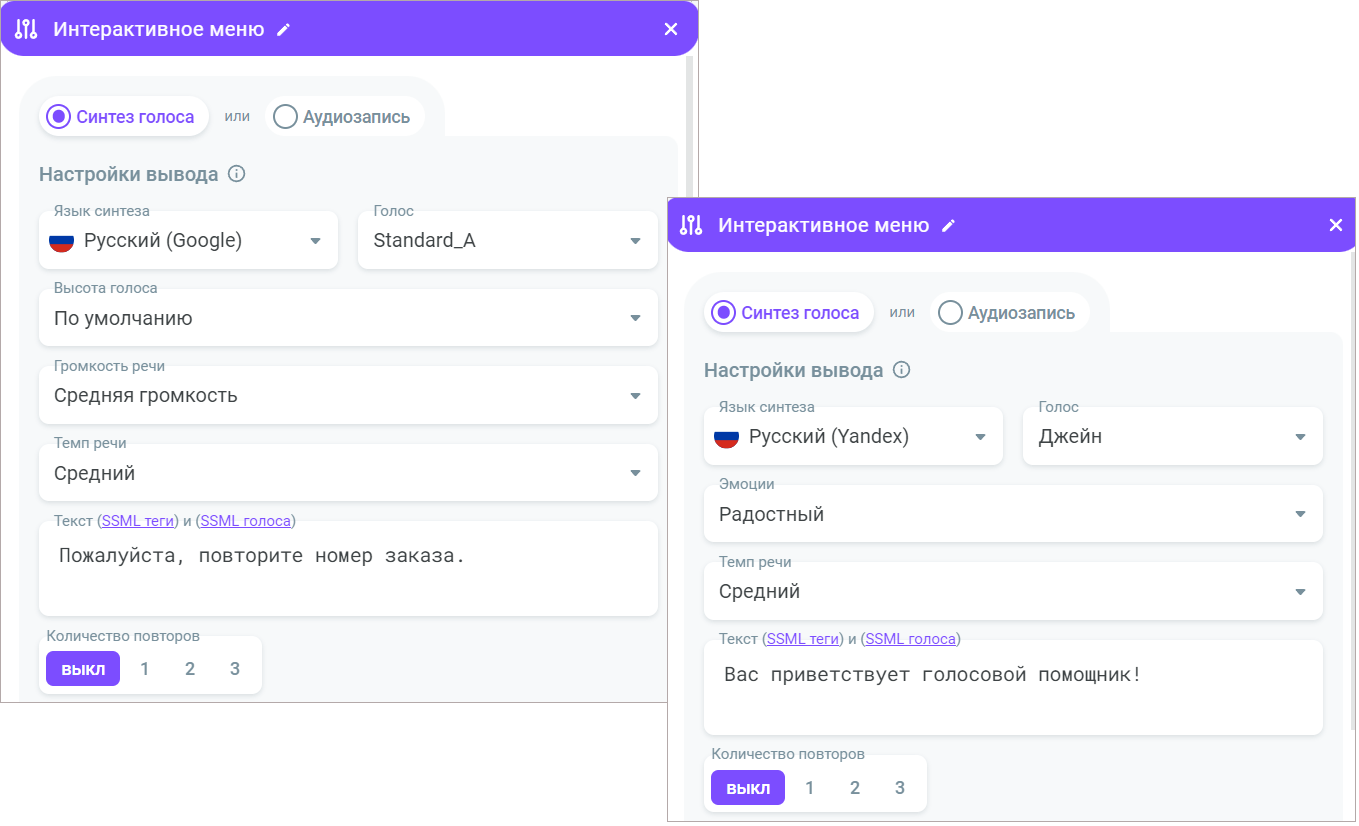
Task: Set repeat count 3 in Yandex panel
Action: [900, 788]
